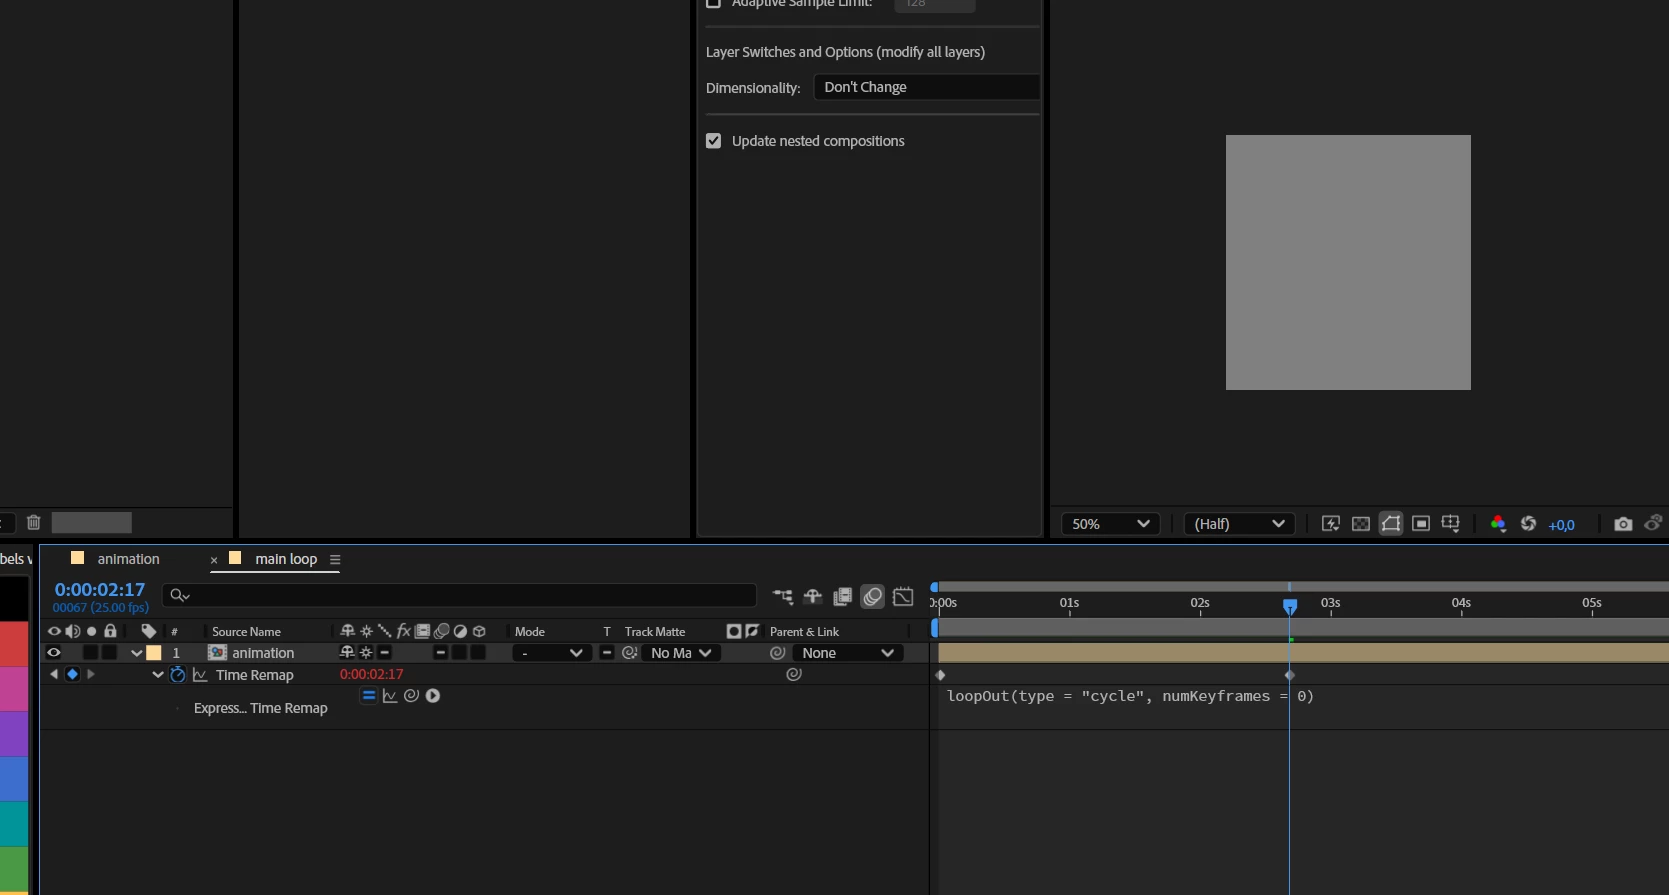Toggle Adaptive Sample Limit checkbox
Viewport: 1669px width, 895px height.
[713, 3]
